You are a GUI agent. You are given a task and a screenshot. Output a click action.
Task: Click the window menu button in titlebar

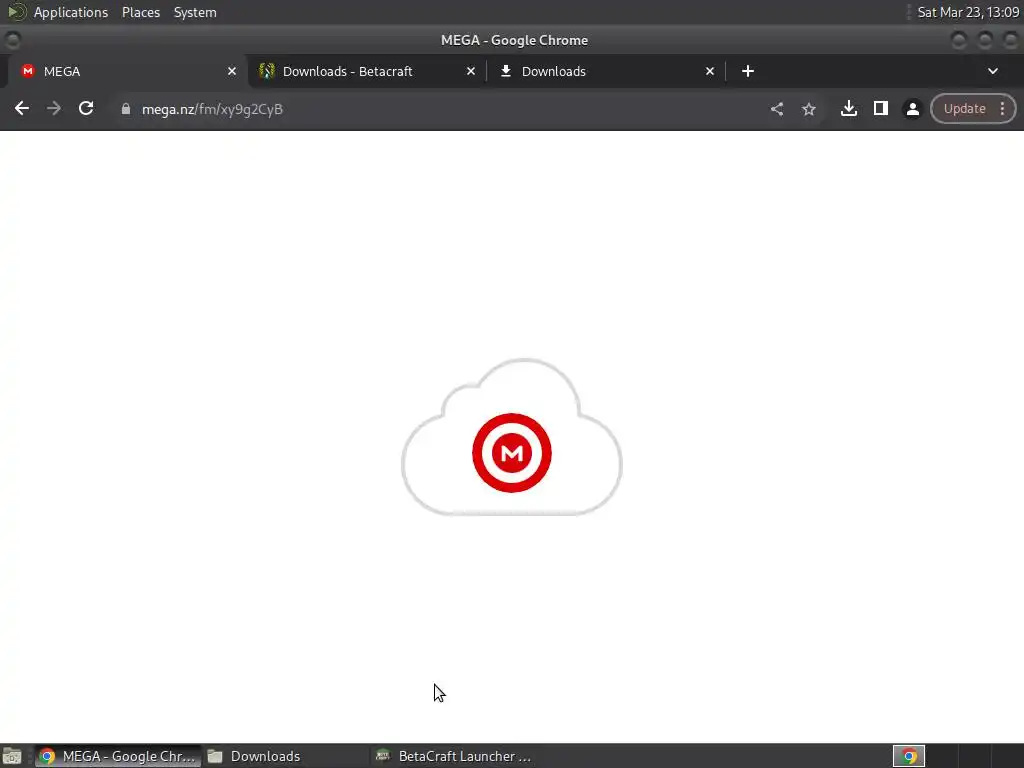[x=12, y=40]
